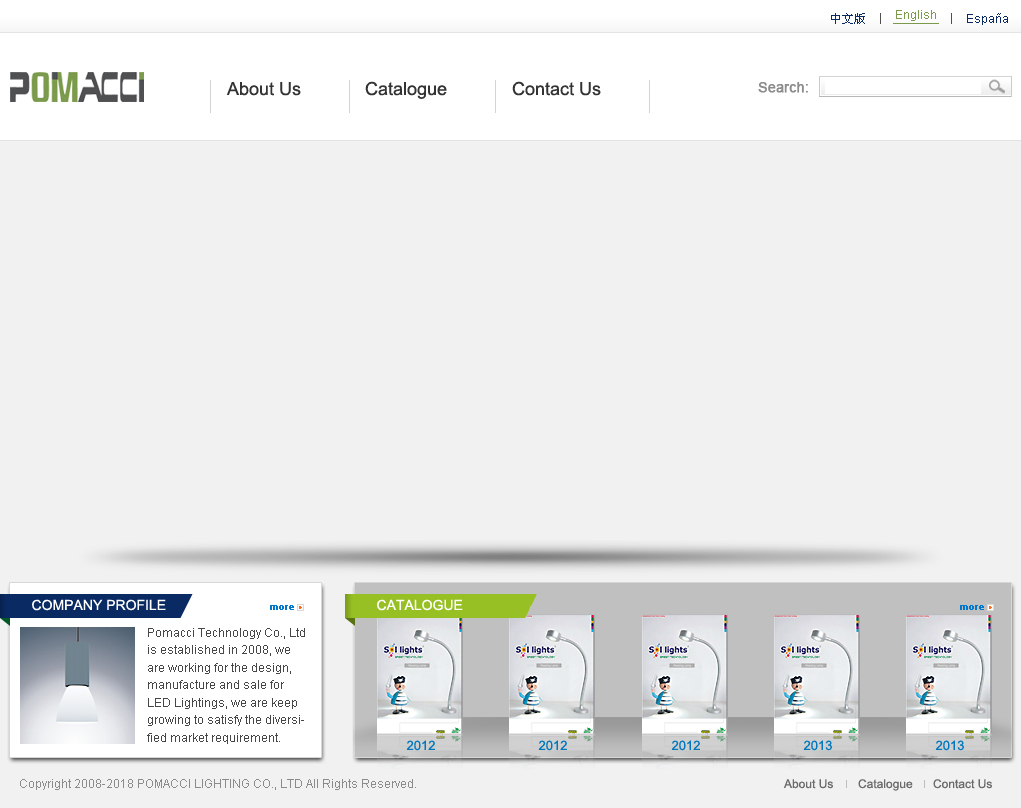
Task: Focus the Search input field
Action: (902, 87)
